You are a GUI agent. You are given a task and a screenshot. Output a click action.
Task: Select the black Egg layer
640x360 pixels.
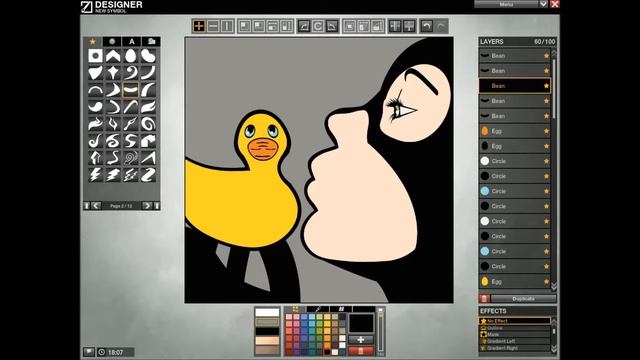click(x=514, y=146)
